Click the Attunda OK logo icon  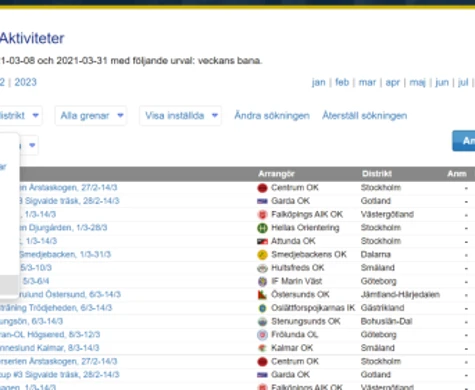coord(262,241)
